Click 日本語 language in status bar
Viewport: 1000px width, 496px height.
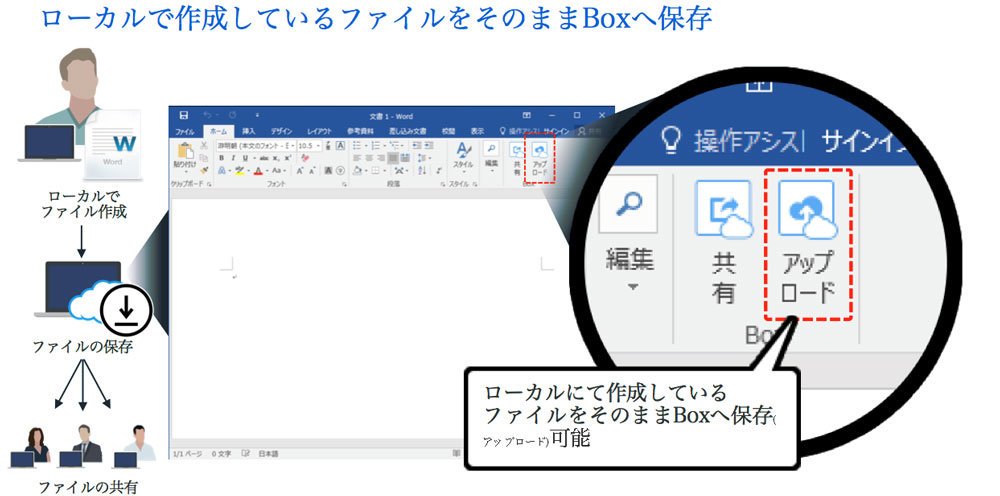[268, 454]
